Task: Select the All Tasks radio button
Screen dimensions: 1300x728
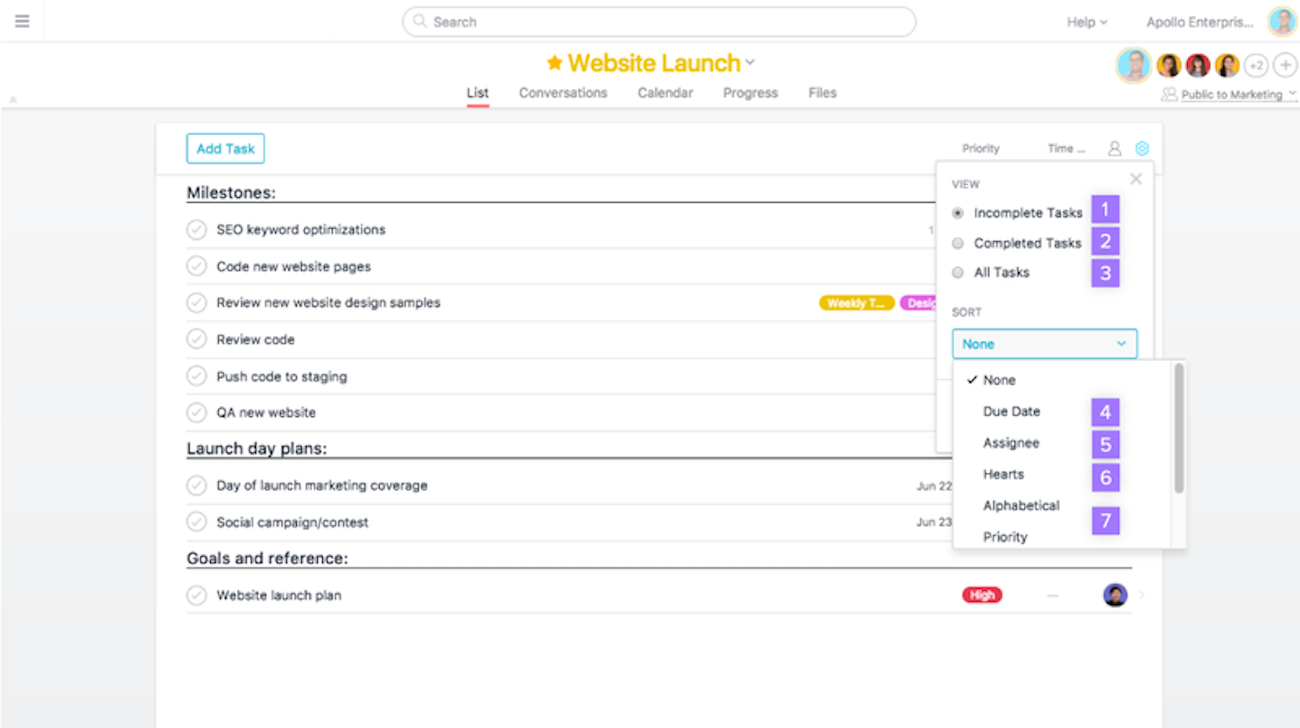Action: [x=957, y=272]
